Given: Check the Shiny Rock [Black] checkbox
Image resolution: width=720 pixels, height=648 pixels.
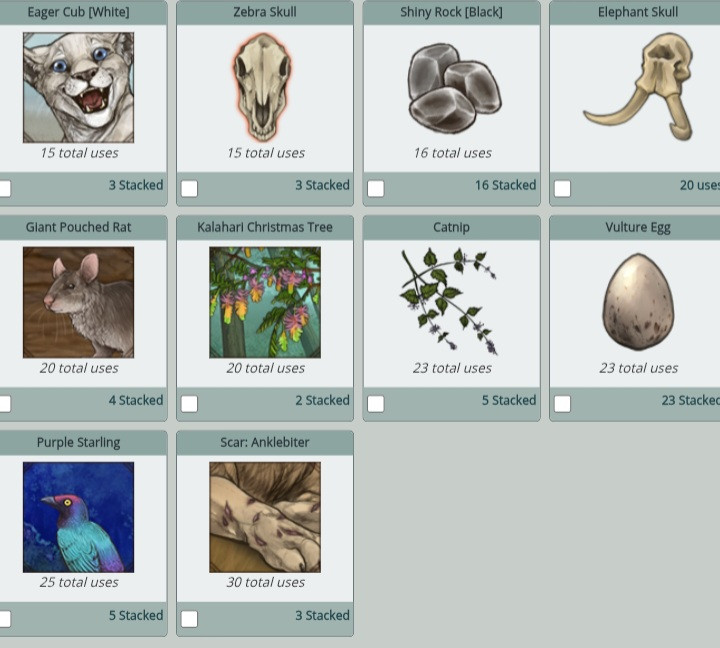Looking at the screenshot, I should click(x=376, y=189).
